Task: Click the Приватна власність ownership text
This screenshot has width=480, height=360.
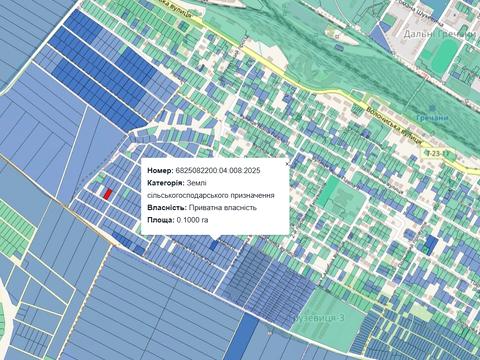Action: pos(222,208)
